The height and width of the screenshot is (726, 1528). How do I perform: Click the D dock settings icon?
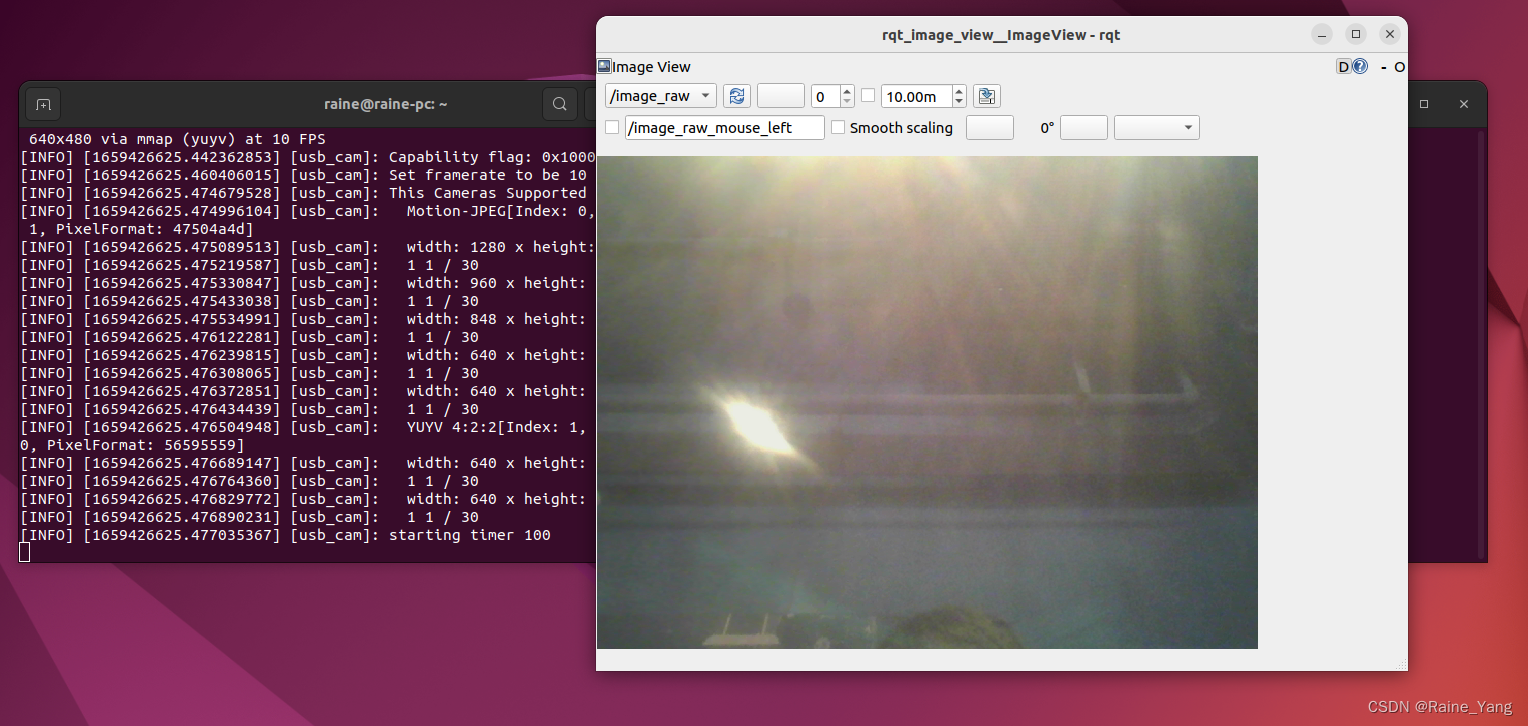pyautogui.click(x=1344, y=66)
